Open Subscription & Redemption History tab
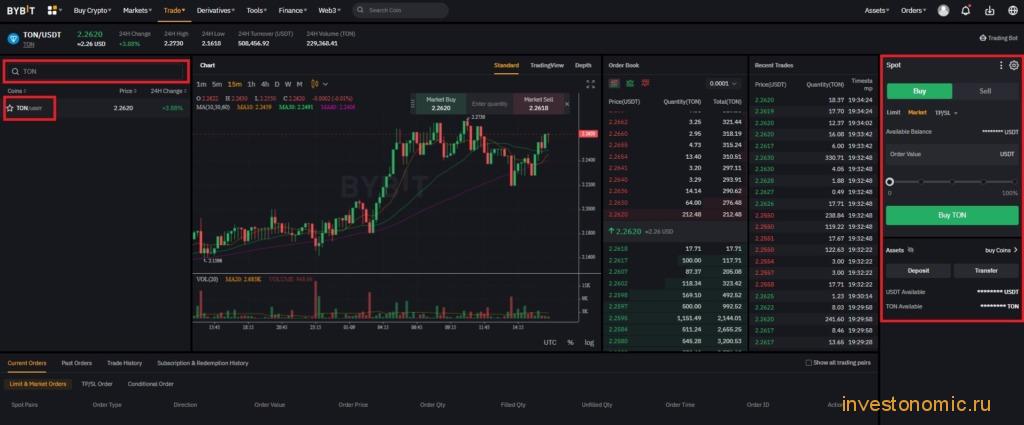 pyautogui.click(x=202, y=363)
